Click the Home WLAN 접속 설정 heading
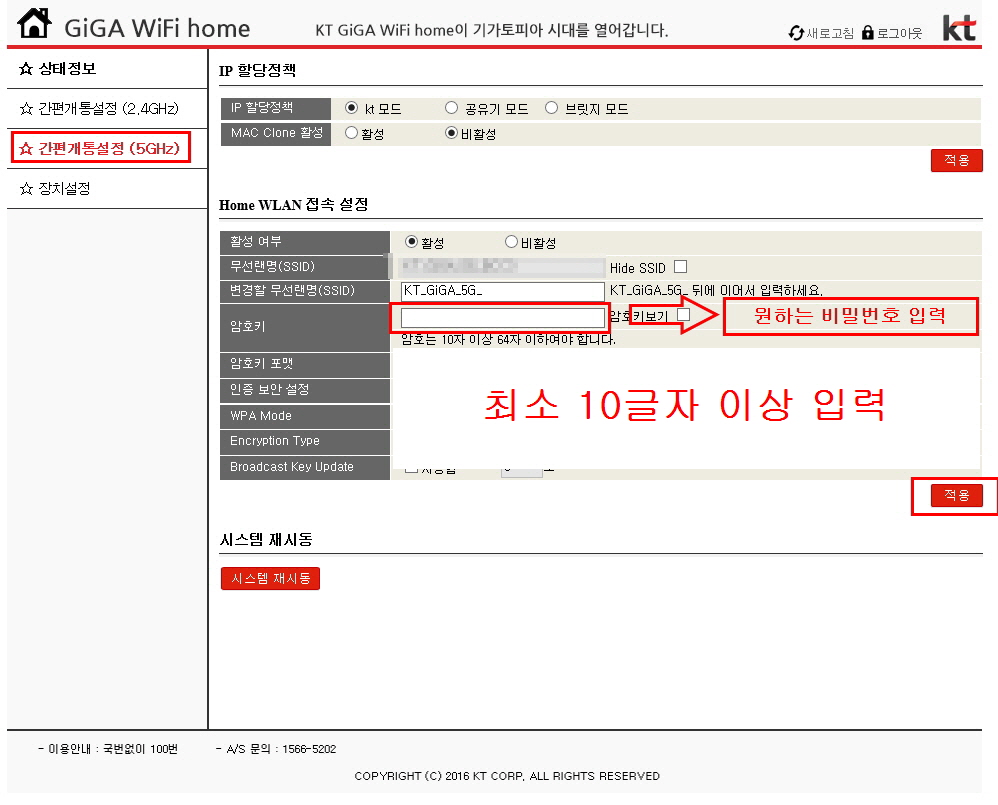Viewport: 998px width, 805px height. (293, 205)
